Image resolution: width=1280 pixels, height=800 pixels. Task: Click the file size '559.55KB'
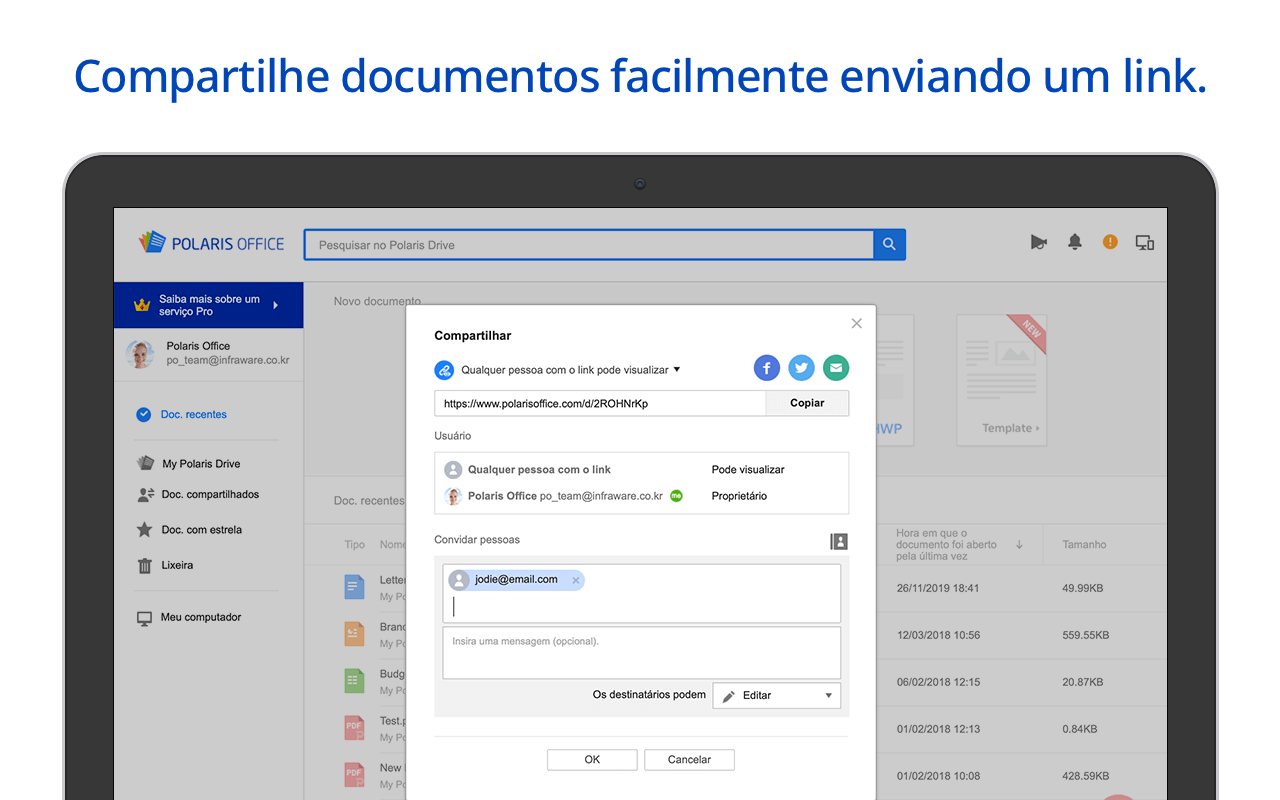tap(1085, 635)
